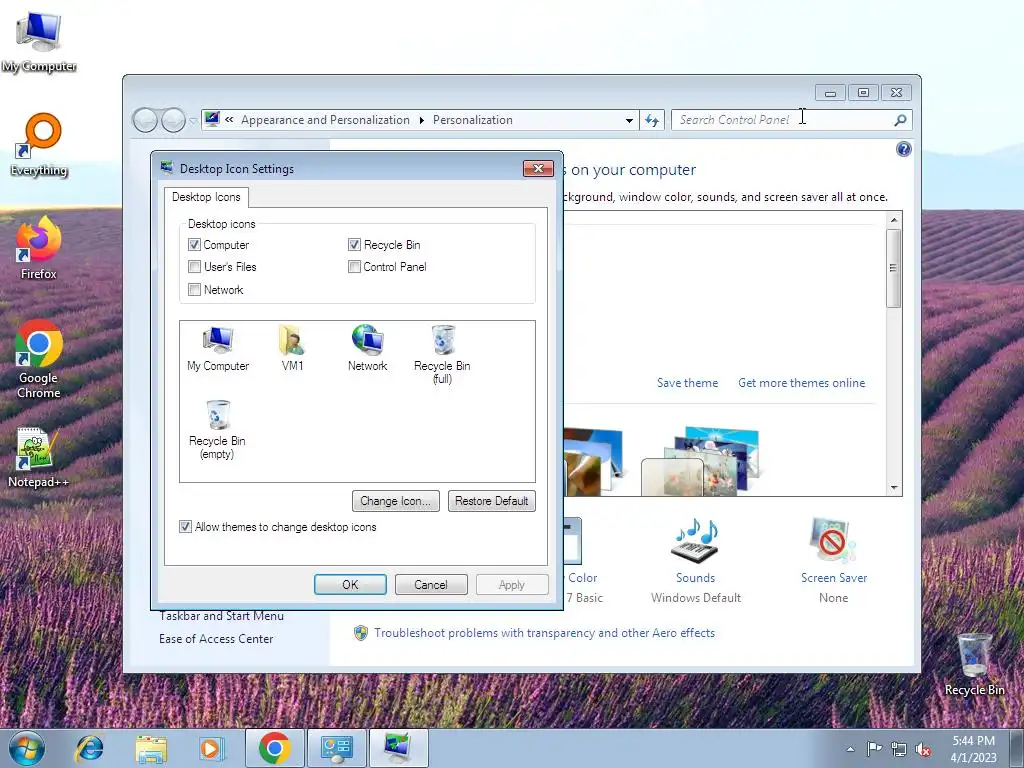Select My Computer icon in Desktop Icon Settings preview
Viewport: 1024px width, 768px height.
tap(217, 349)
